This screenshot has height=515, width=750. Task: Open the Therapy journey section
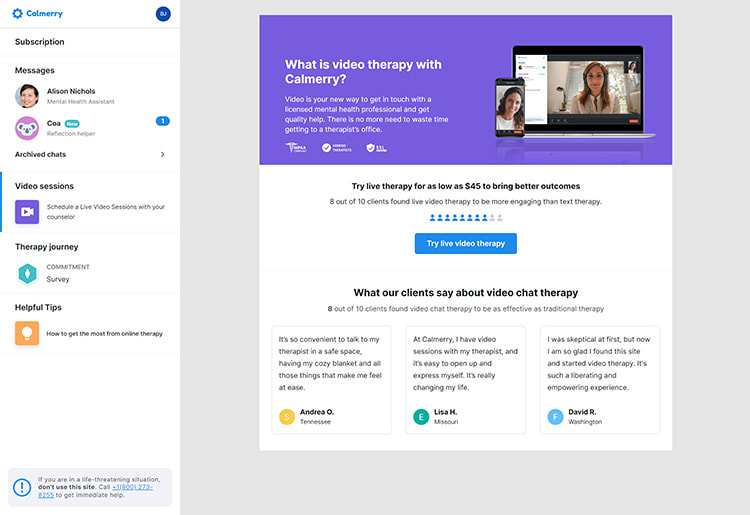click(x=46, y=247)
